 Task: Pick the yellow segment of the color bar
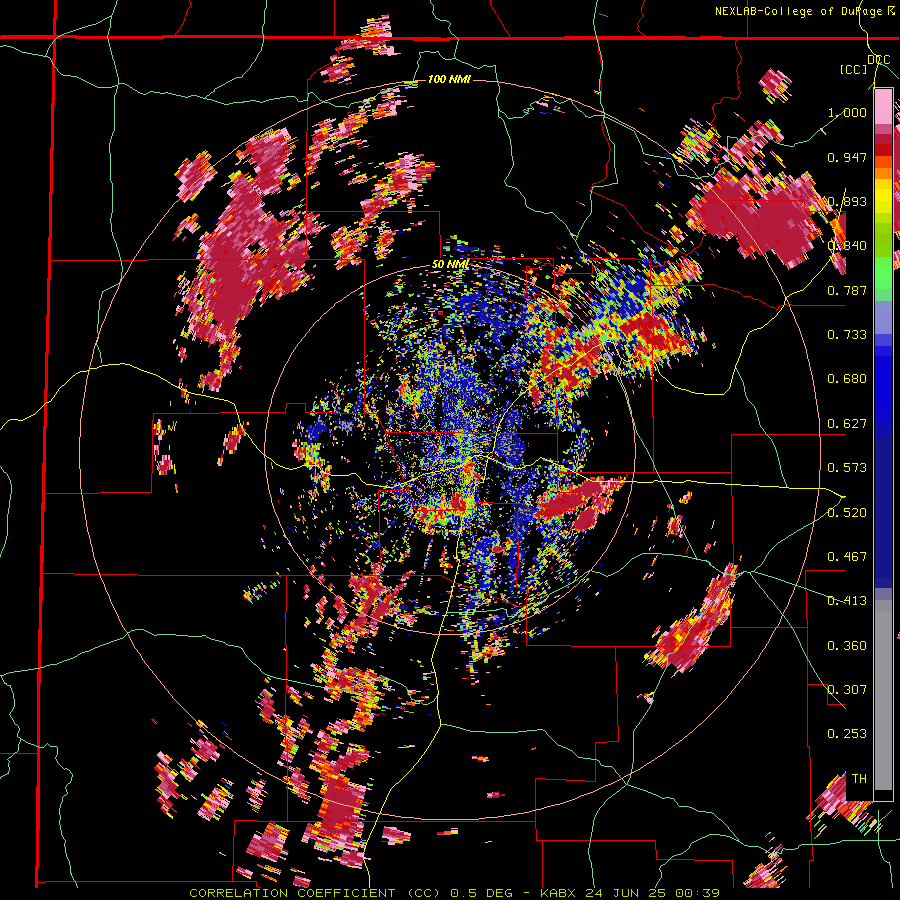(883, 196)
